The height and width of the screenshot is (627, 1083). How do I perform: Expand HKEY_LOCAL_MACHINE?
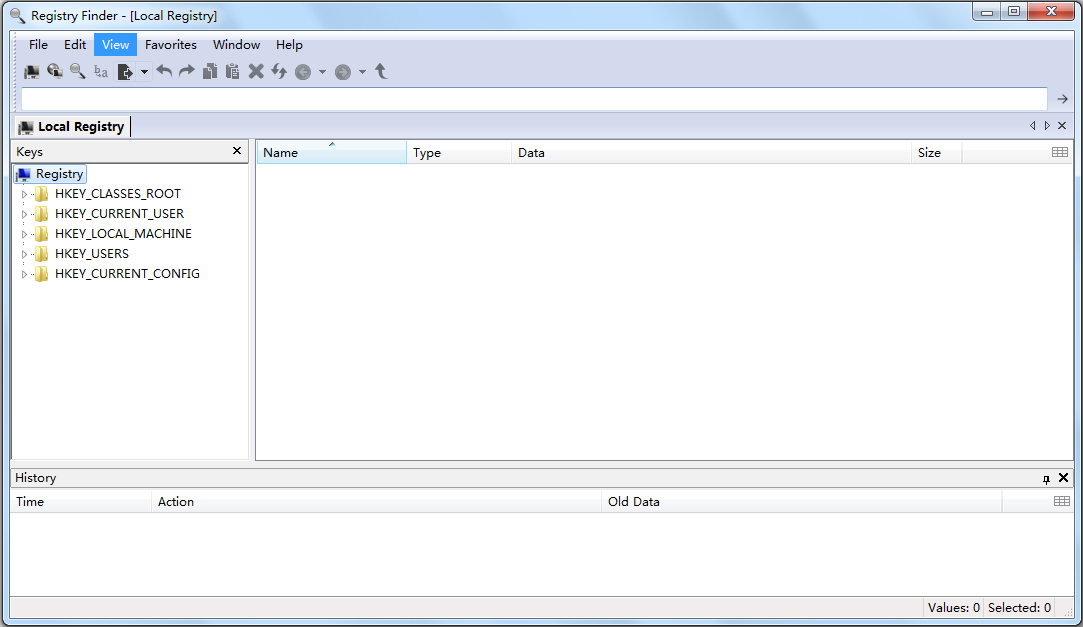click(x=24, y=234)
